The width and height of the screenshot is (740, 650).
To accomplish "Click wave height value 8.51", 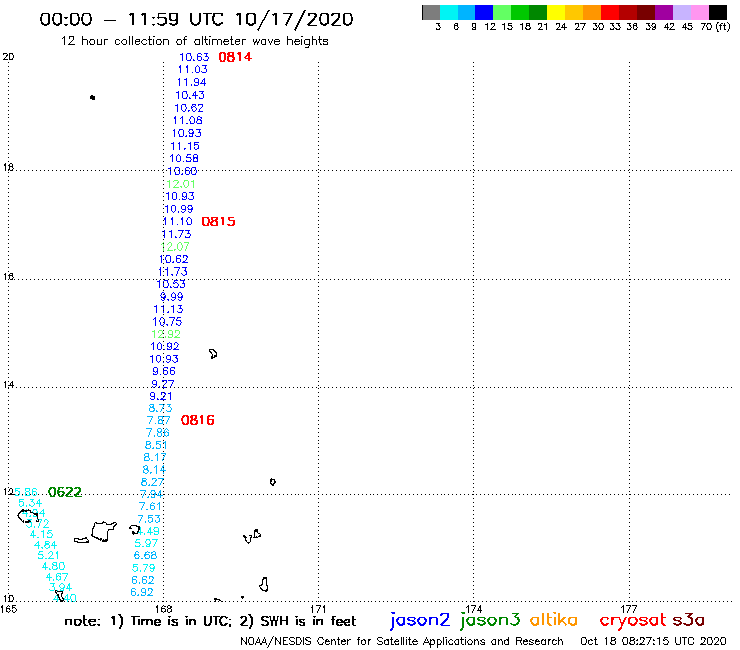I will pyautogui.click(x=156, y=445).
